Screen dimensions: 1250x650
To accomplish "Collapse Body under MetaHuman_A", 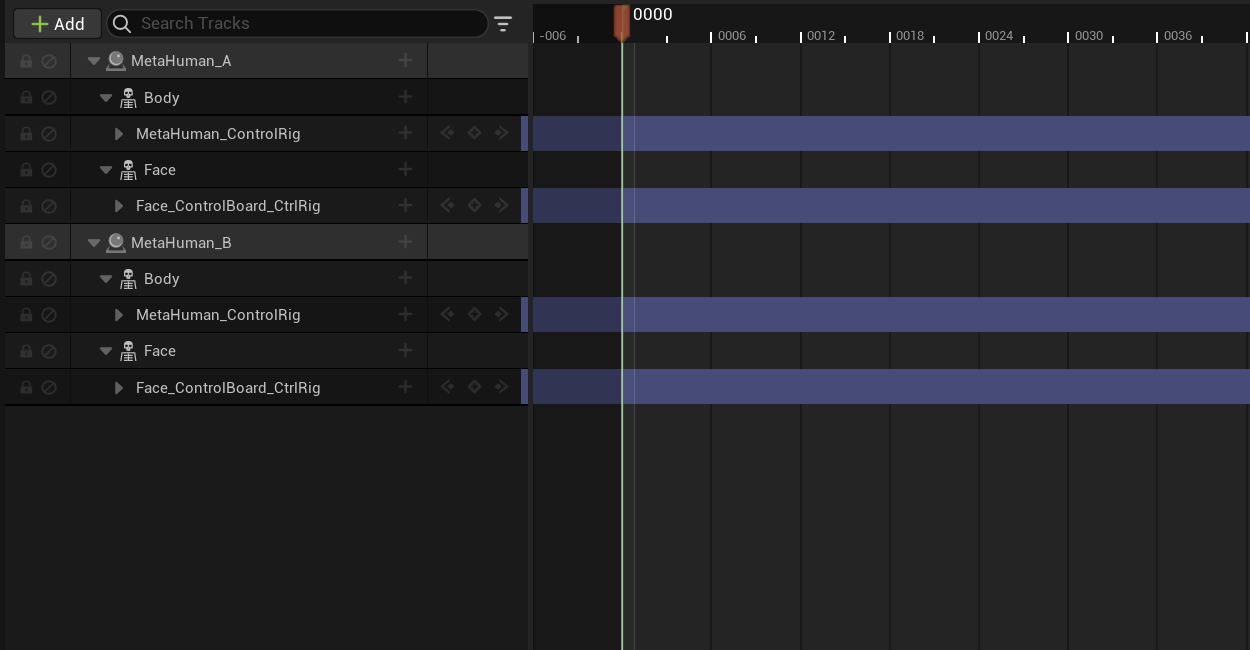I will pos(106,97).
